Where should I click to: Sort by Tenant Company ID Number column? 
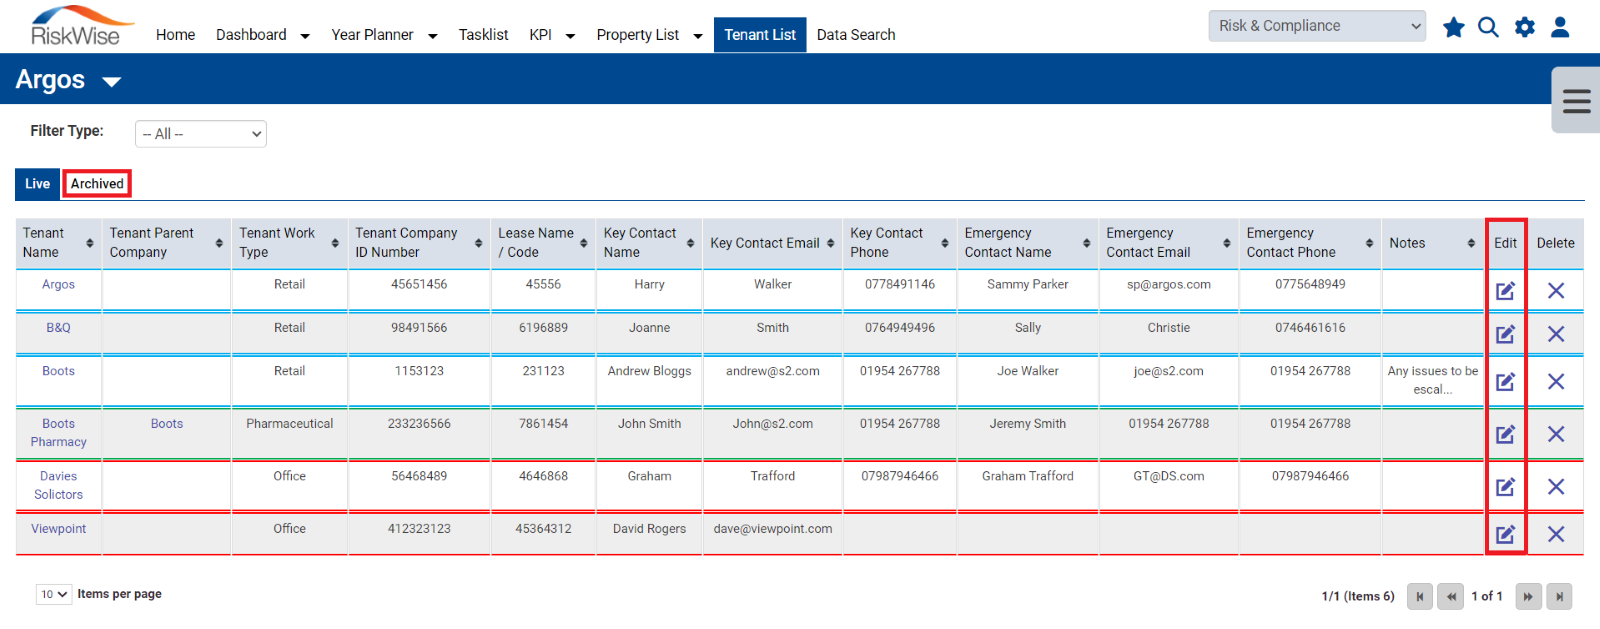pos(478,243)
